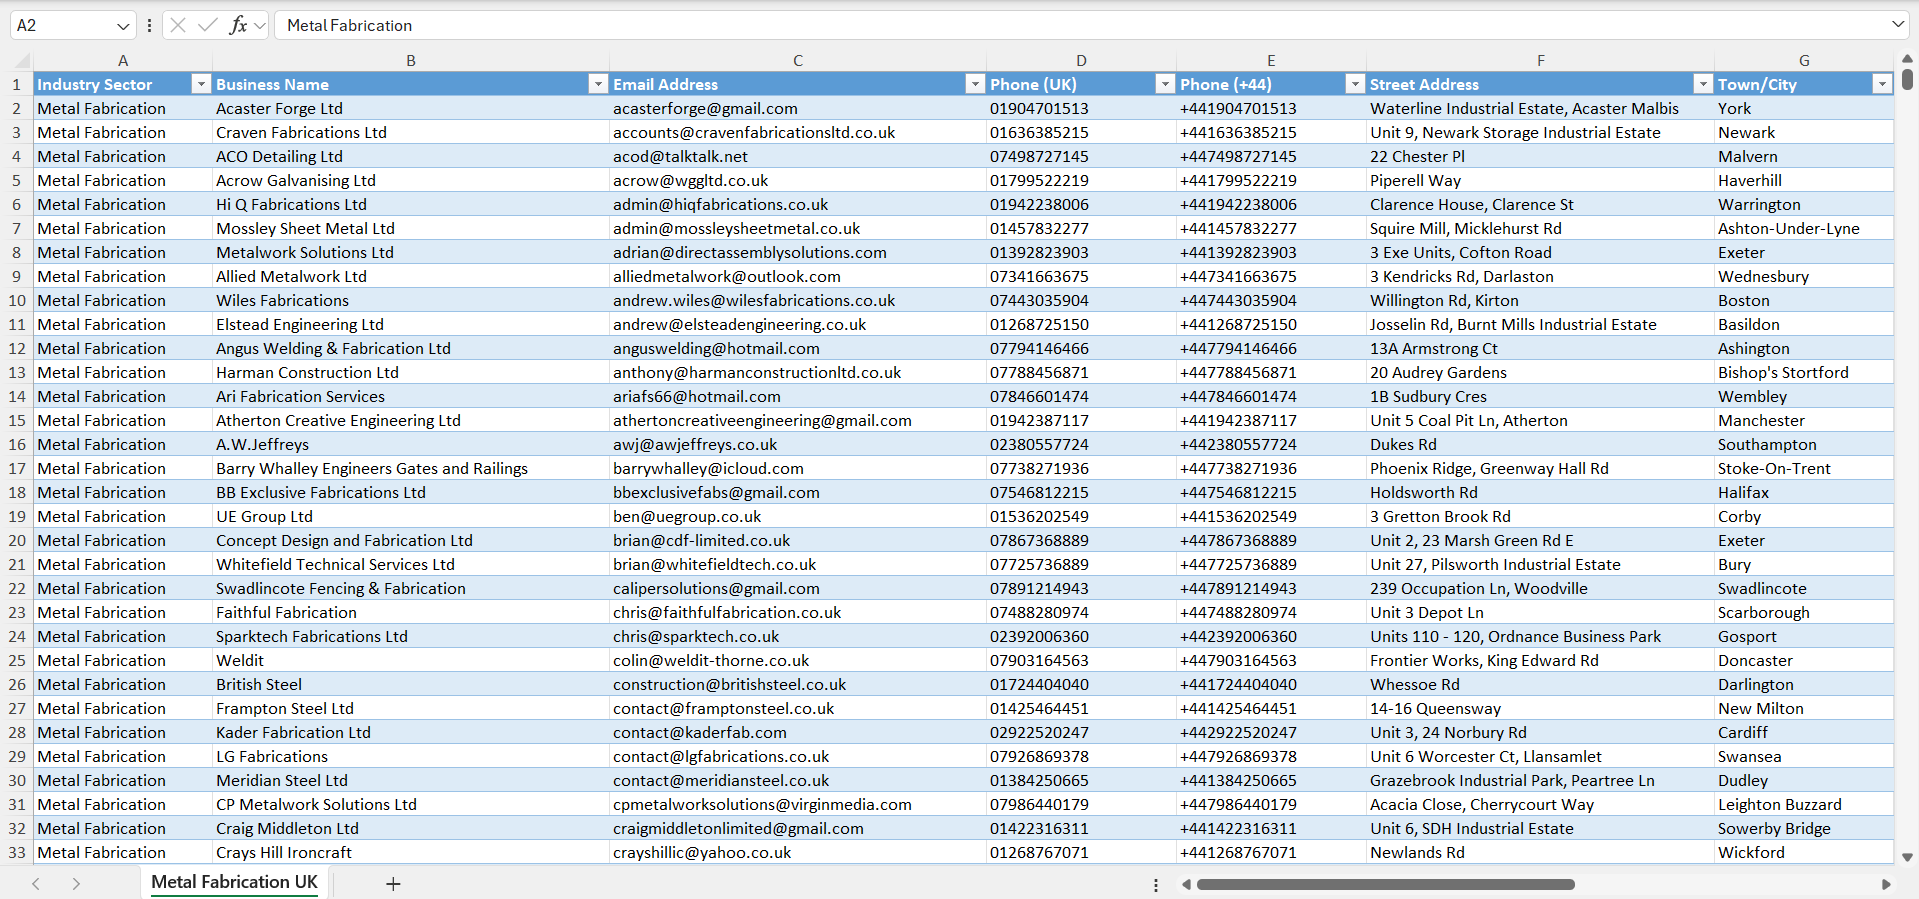Click the add new sheet plus icon
Viewport: 1919px width, 899px height.
[393, 884]
